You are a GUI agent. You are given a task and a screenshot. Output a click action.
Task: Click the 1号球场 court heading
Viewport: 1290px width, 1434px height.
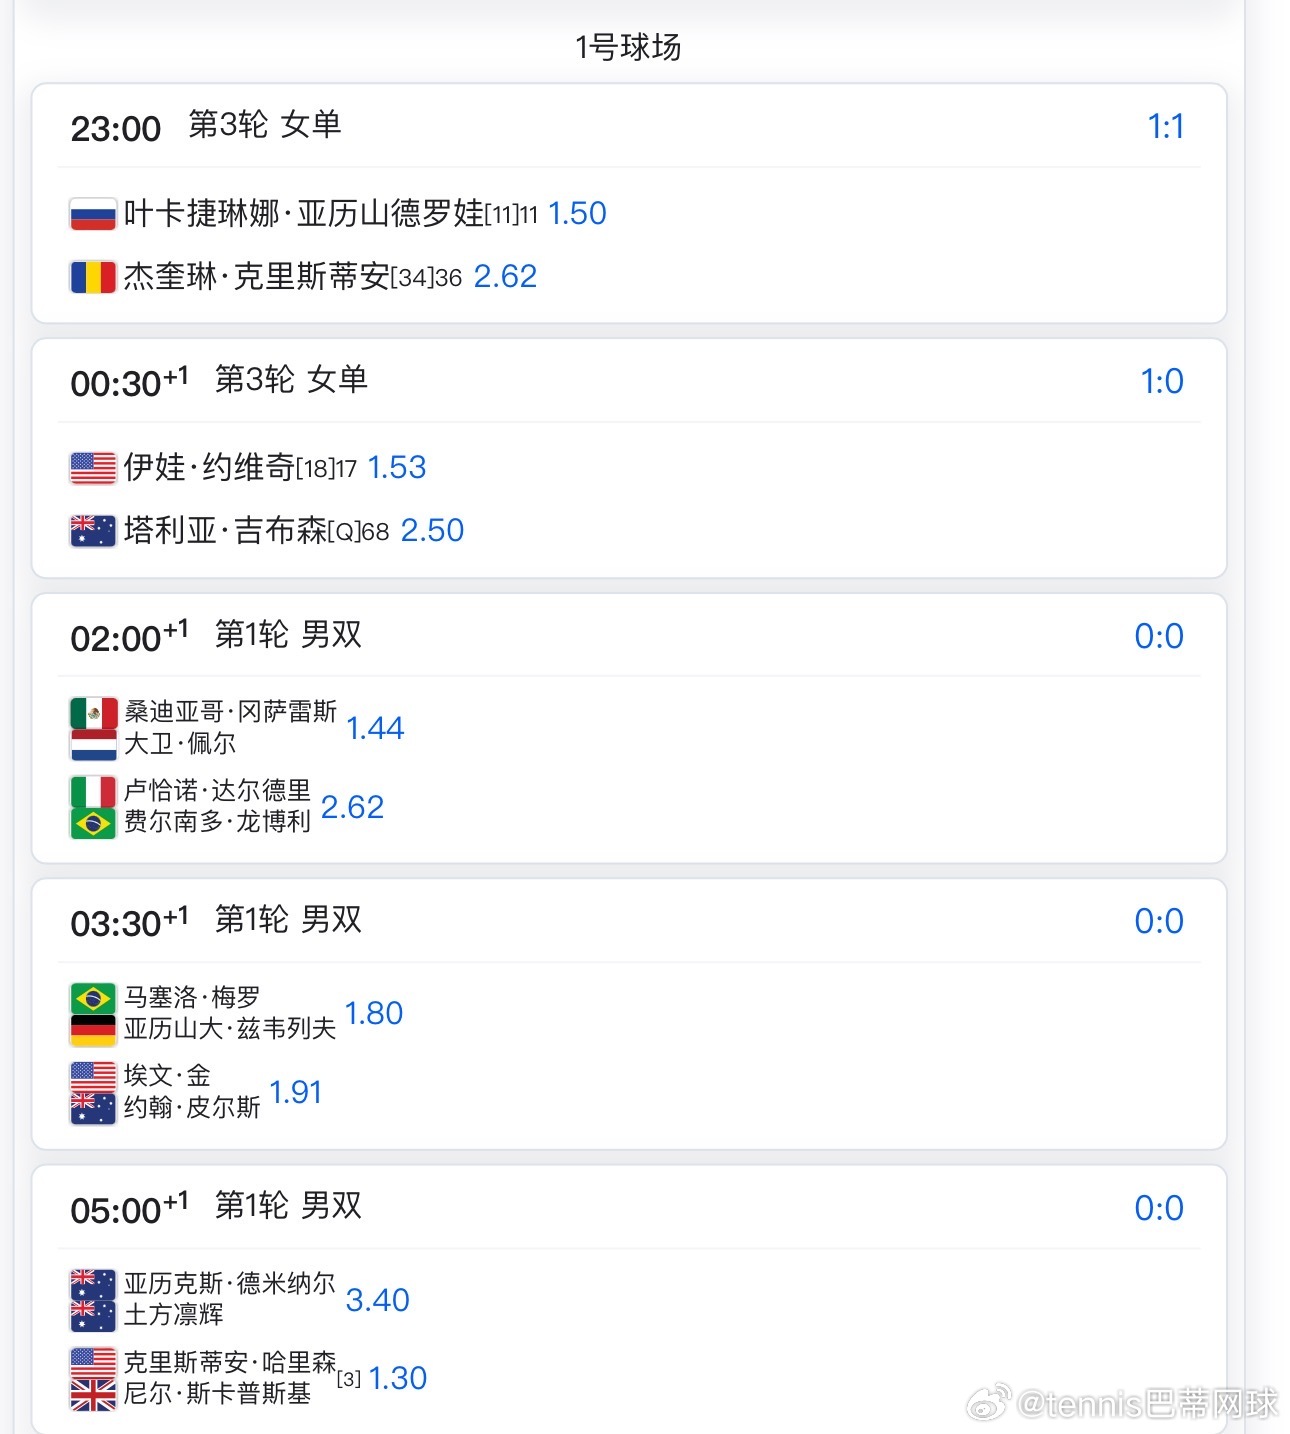(628, 47)
